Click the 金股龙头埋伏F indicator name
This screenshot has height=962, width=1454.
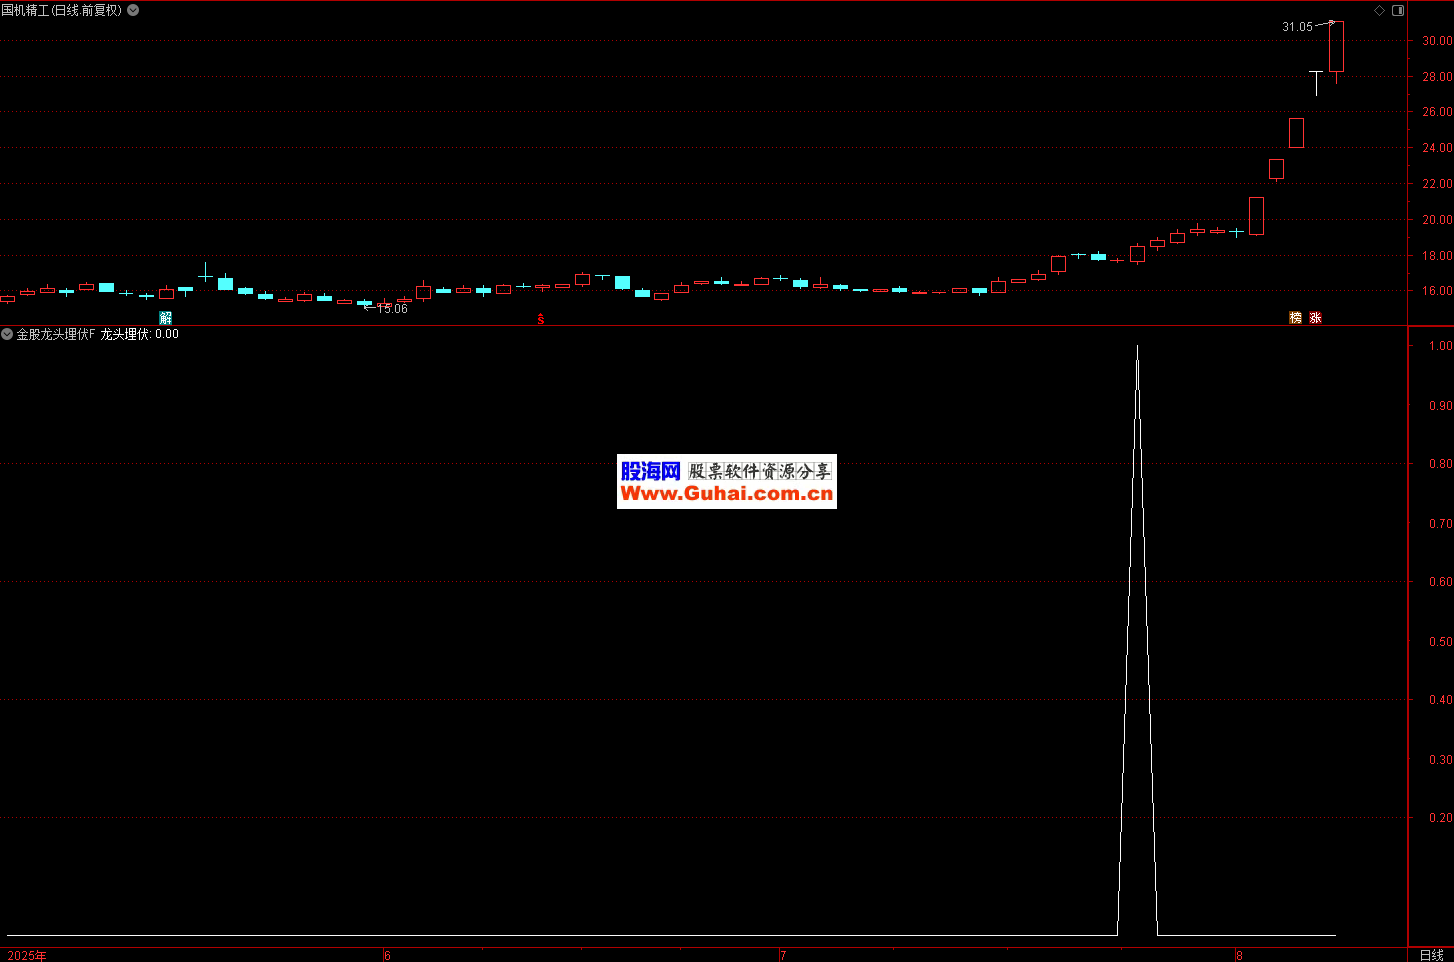pos(56,334)
